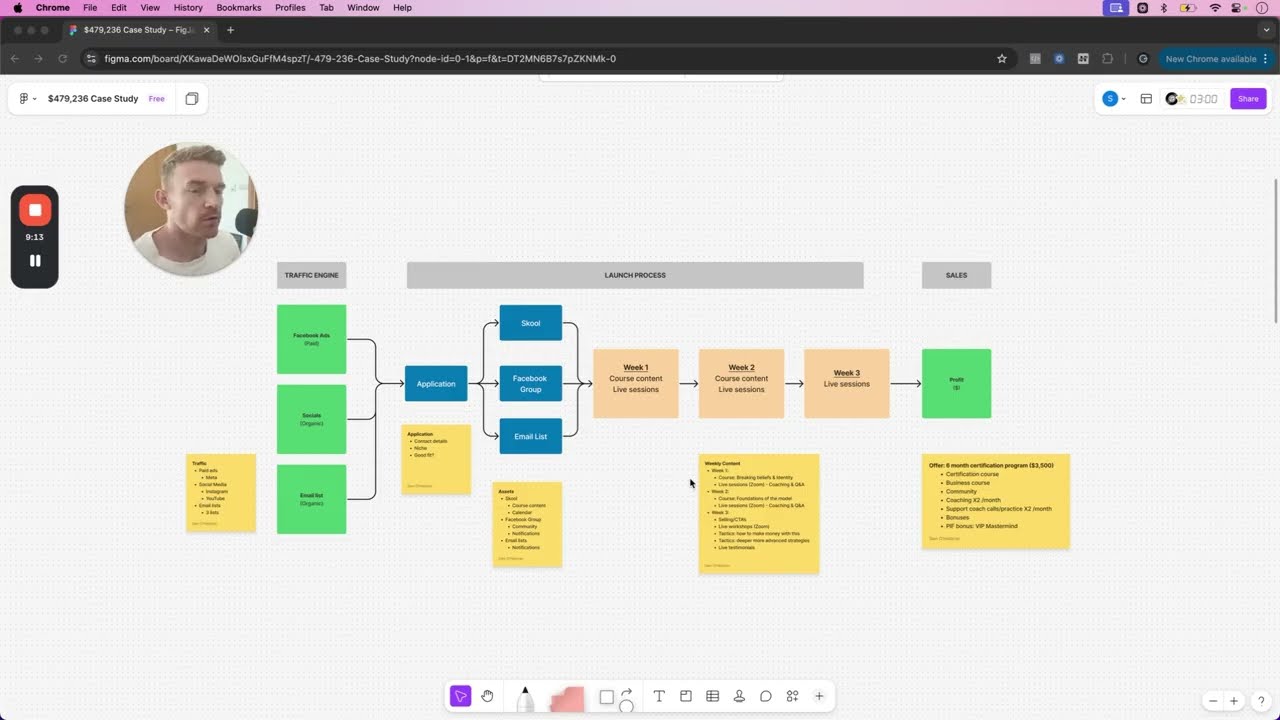
Task: Open the Stamp tool
Action: 739,696
